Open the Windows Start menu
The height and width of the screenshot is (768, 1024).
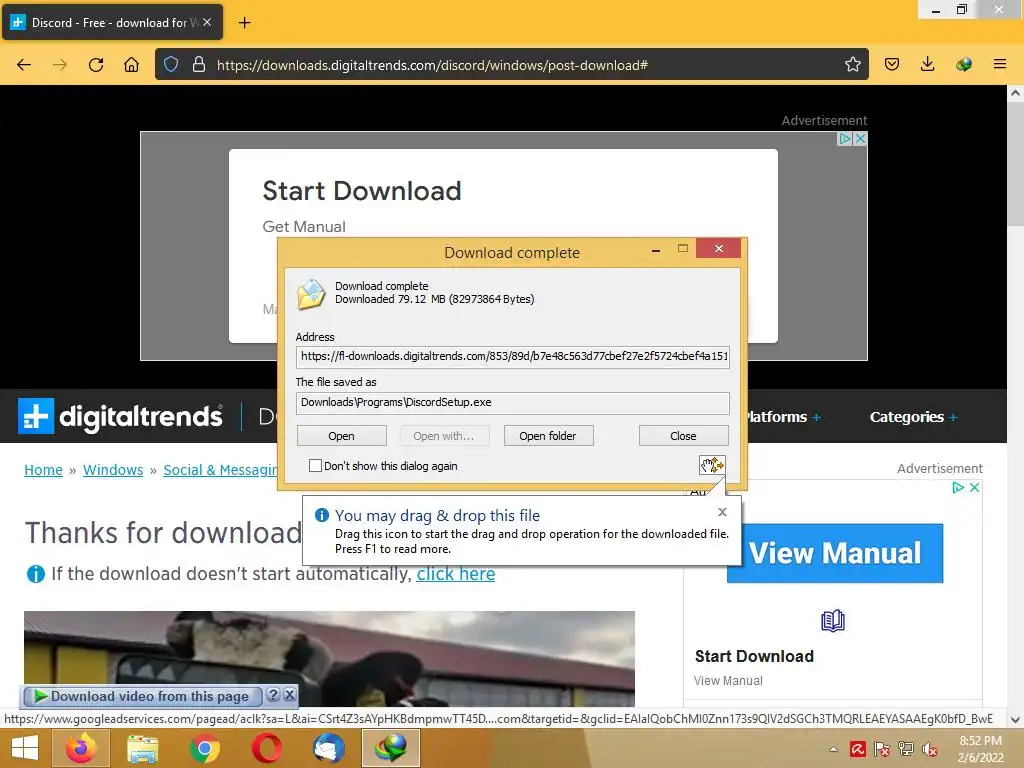[25, 748]
